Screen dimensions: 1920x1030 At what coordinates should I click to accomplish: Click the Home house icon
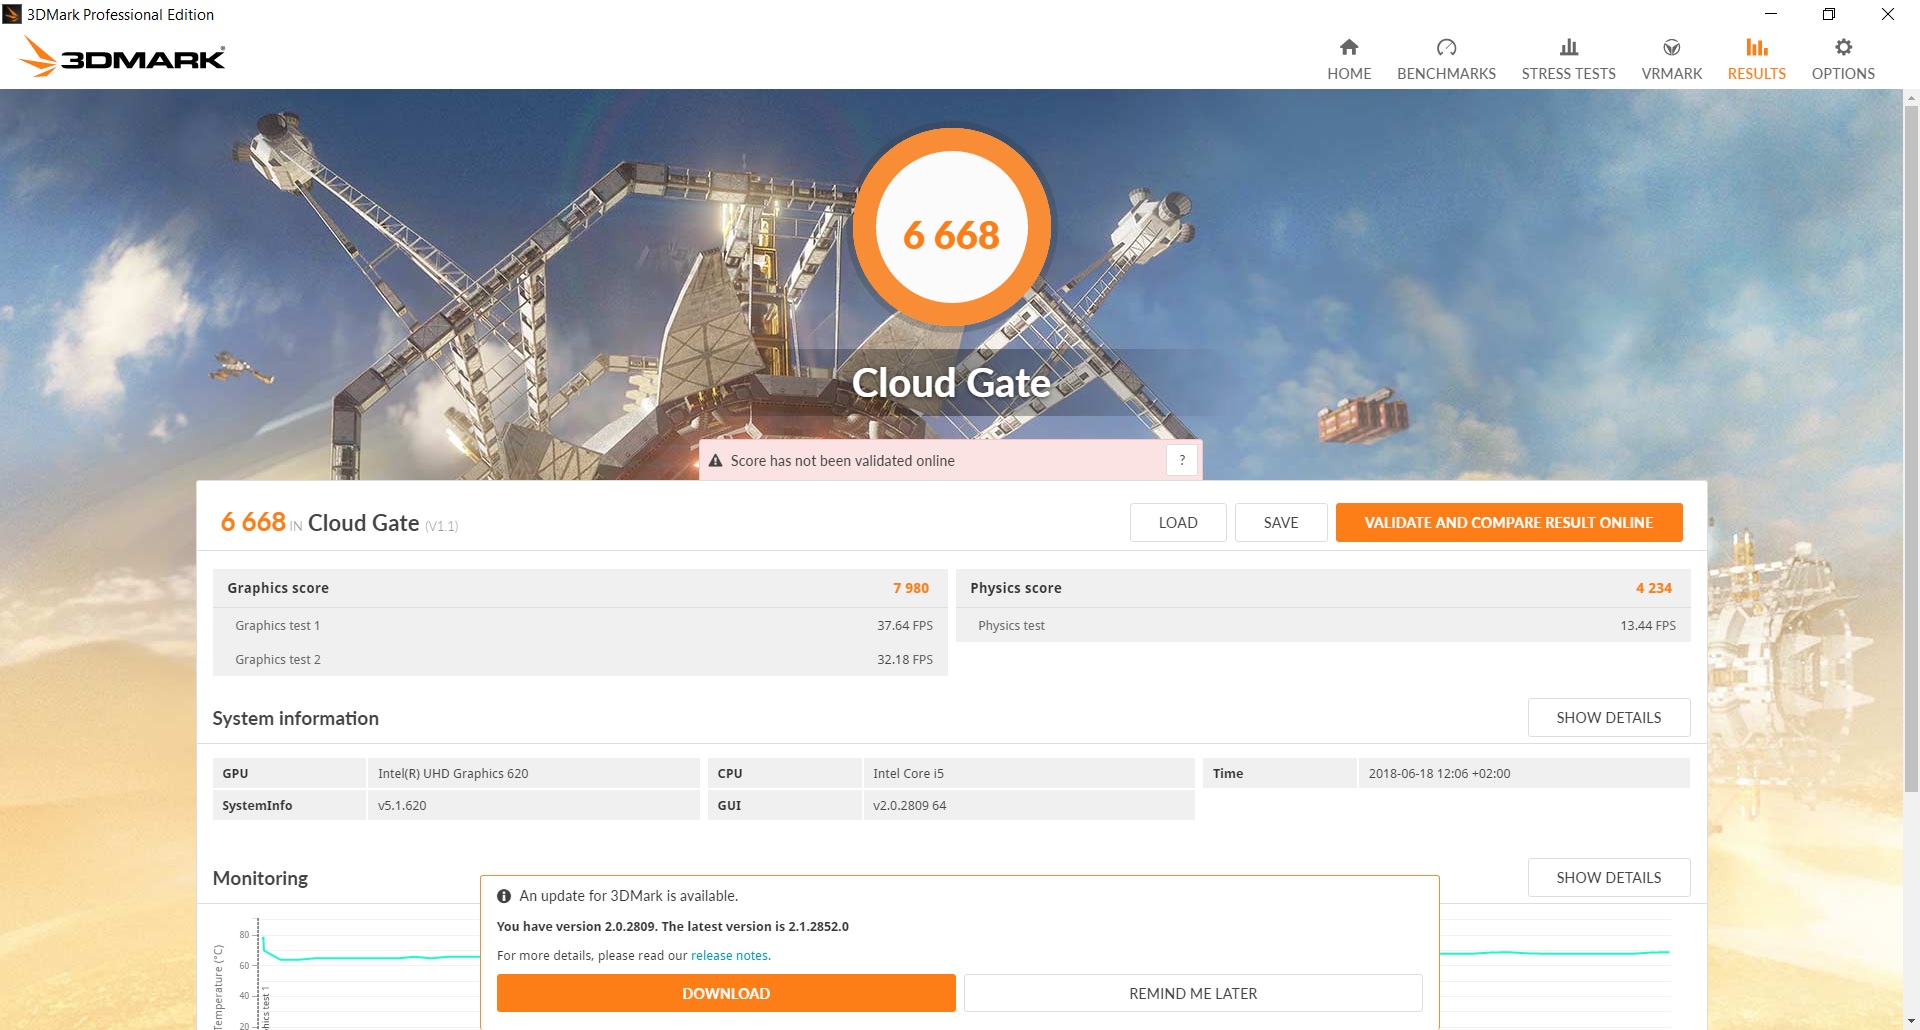click(1349, 47)
